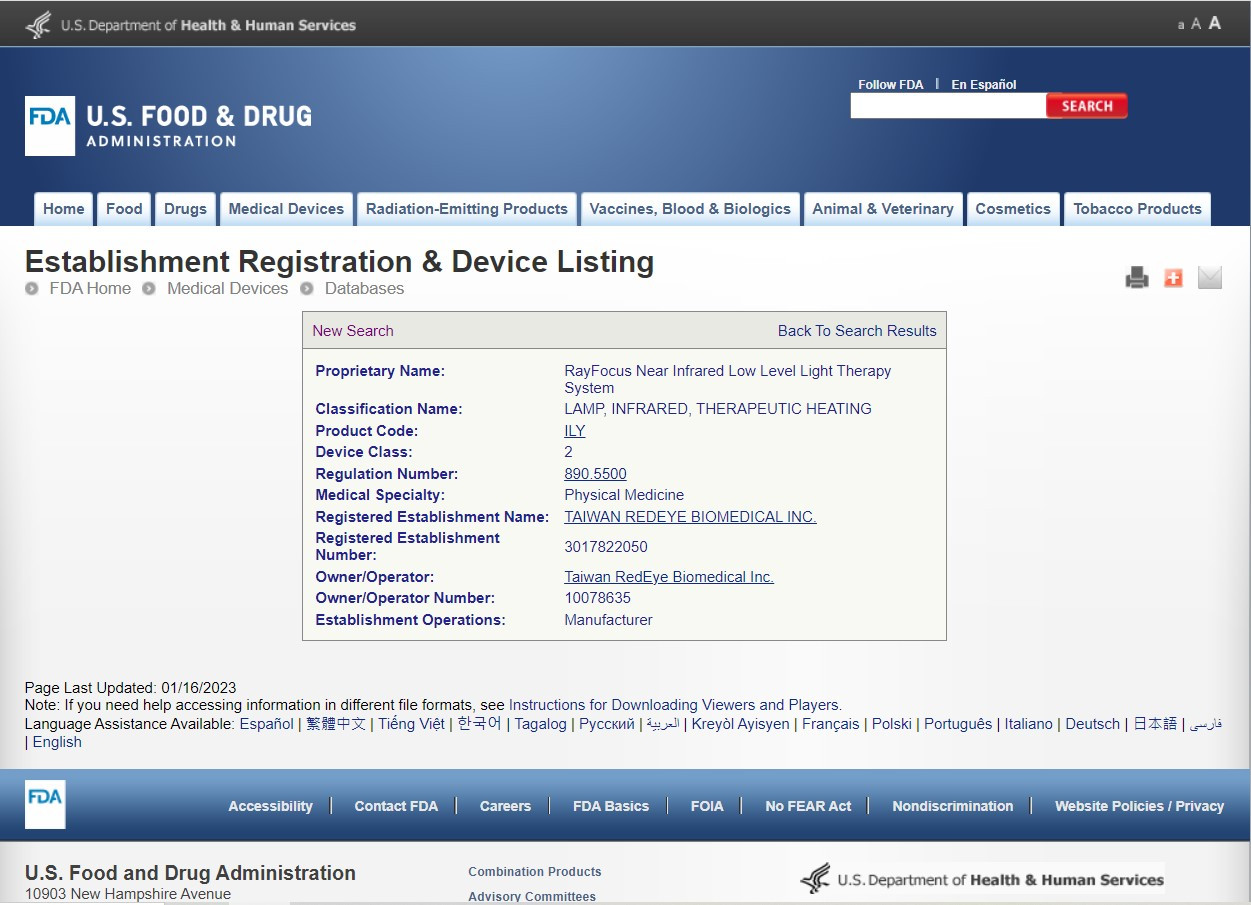Image resolution: width=1251 pixels, height=905 pixels.
Task: Click Combination Products footer link
Action: [535, 872]
